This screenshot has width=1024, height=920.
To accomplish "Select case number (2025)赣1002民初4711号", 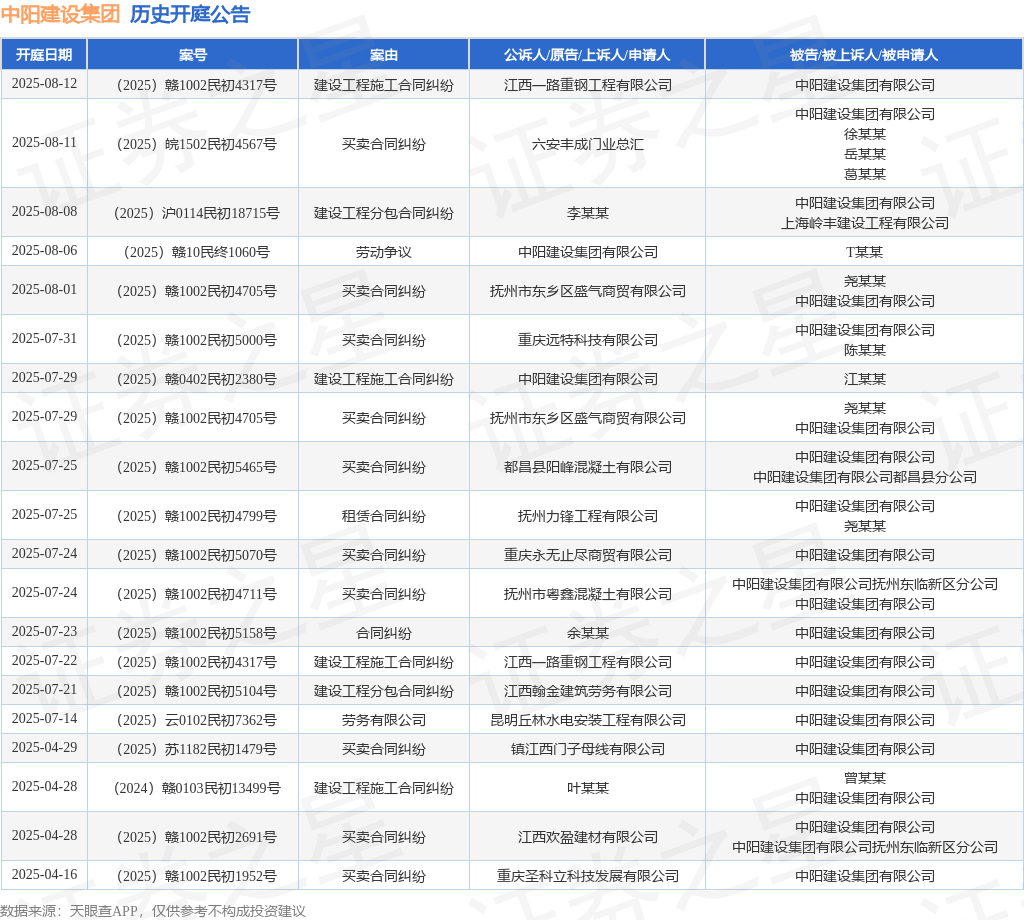I will [197, 594].
